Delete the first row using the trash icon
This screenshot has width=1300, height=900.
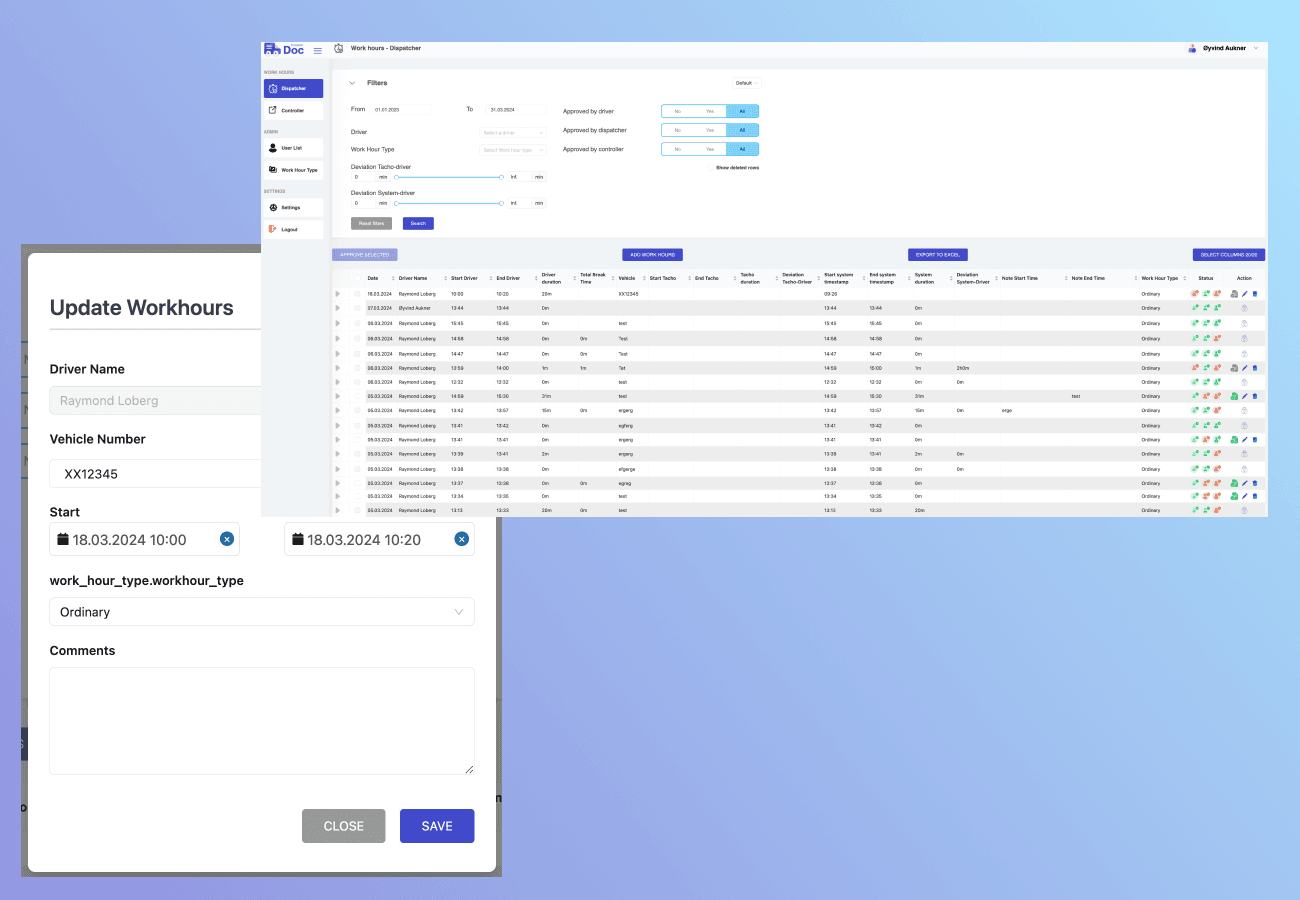click(1255, 294)
